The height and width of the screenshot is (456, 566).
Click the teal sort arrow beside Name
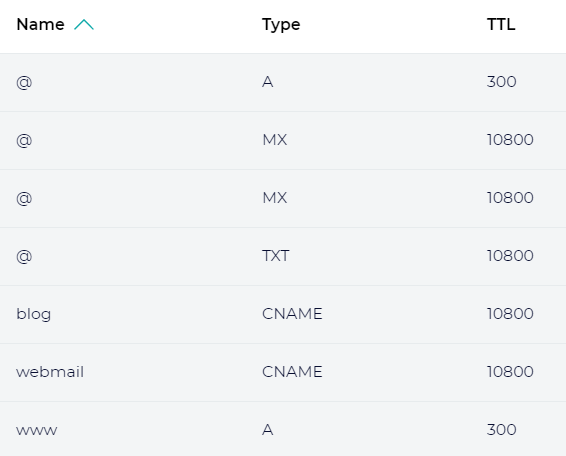point(84,25)
